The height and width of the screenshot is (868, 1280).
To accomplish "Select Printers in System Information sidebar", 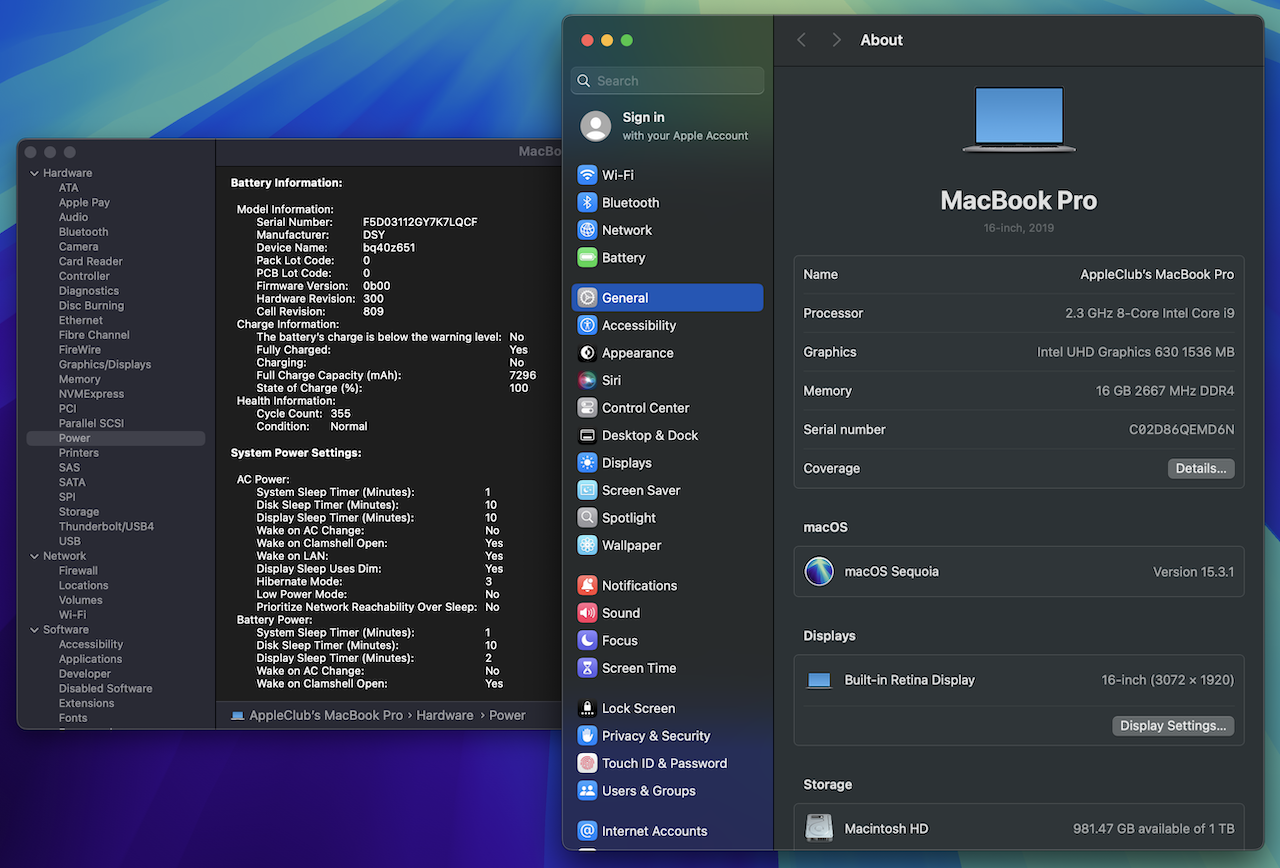I will coord(78,453).
